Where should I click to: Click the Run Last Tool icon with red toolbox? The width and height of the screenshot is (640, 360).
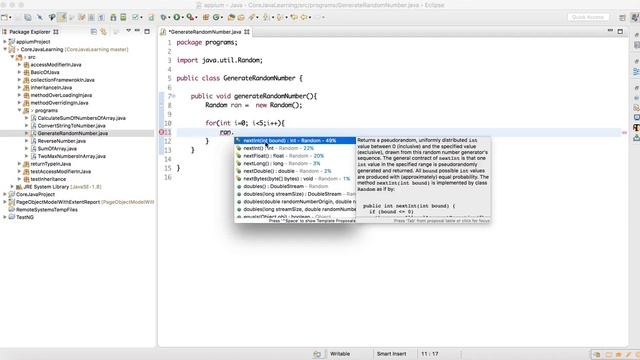190,17
